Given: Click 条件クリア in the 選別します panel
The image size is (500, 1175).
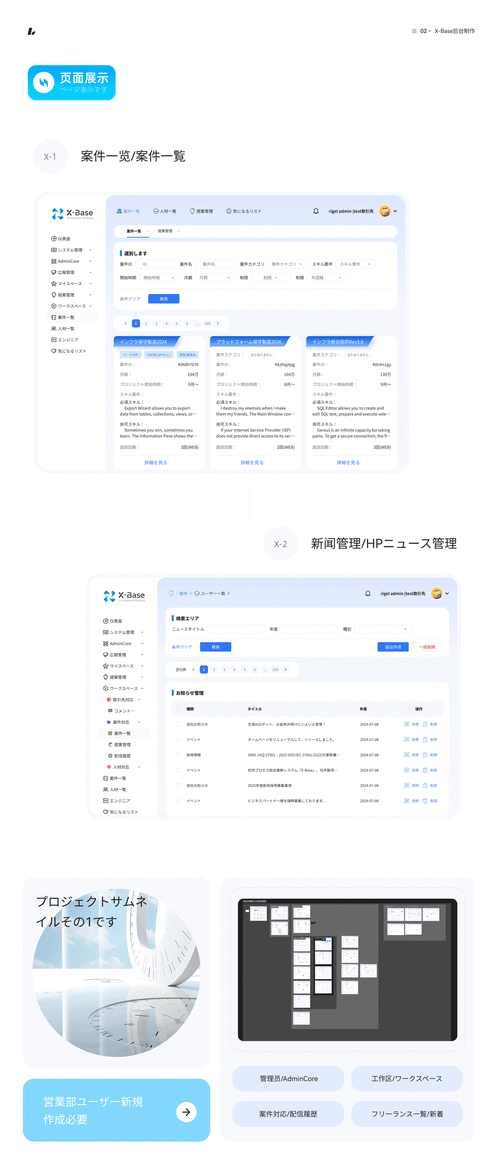Looking at the screenshot, I should click(x=130, y=298).
